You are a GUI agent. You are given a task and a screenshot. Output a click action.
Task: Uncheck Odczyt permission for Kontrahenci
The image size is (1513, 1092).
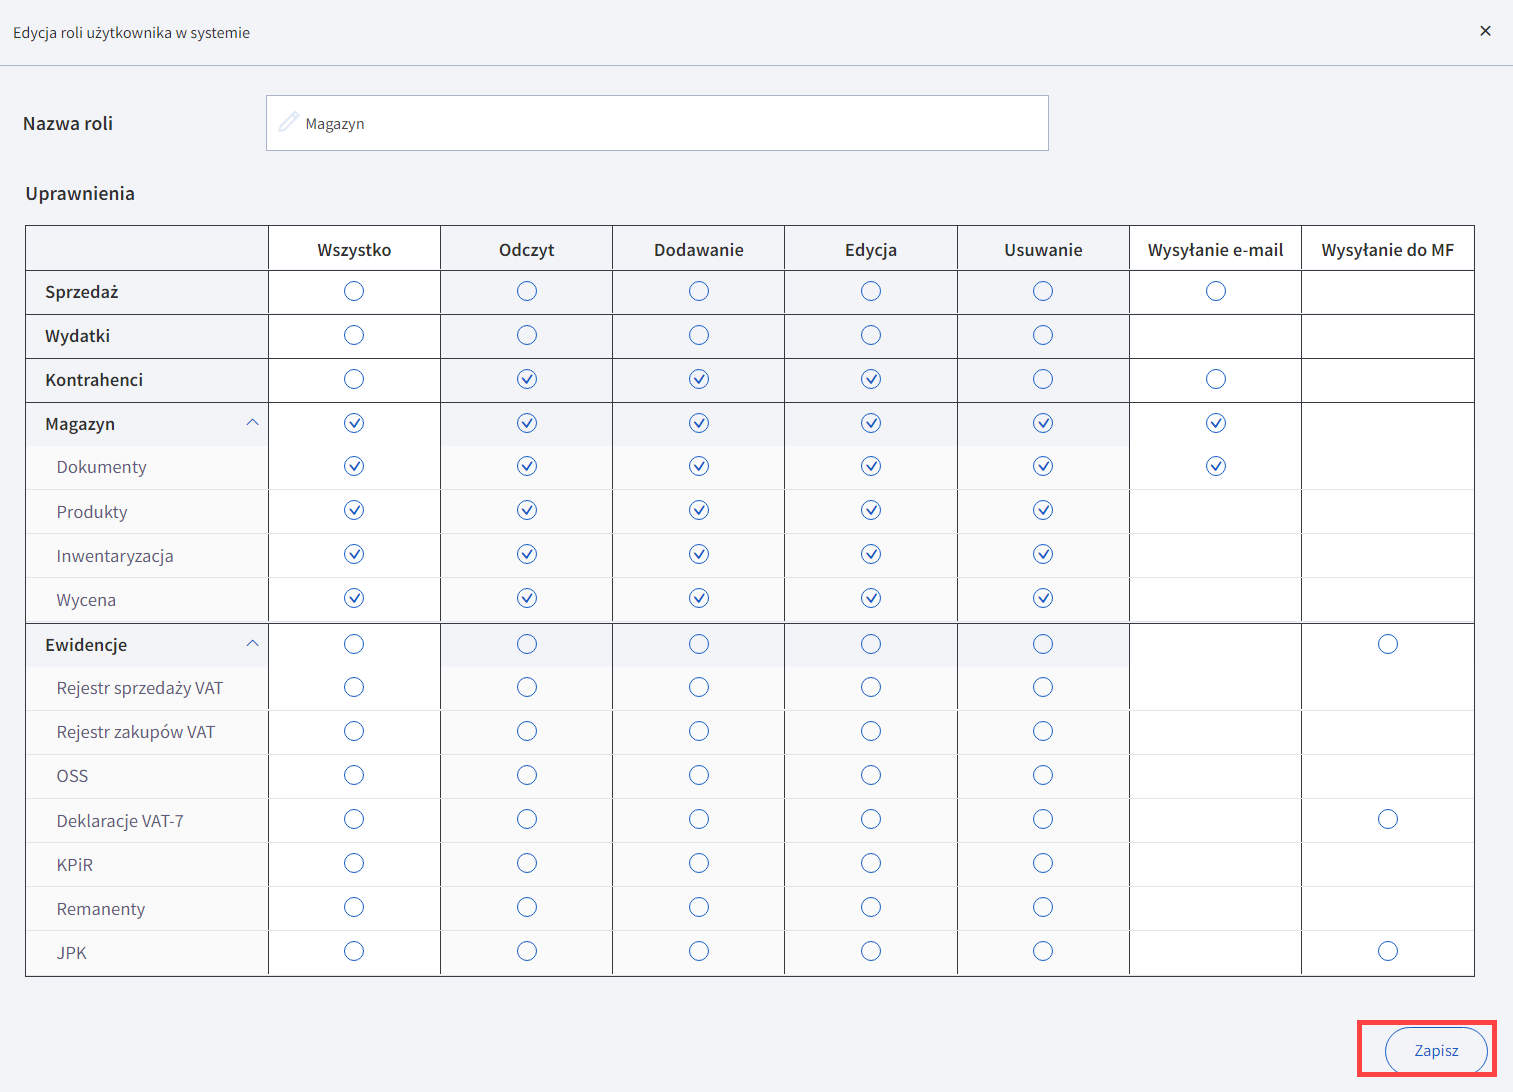527,379
